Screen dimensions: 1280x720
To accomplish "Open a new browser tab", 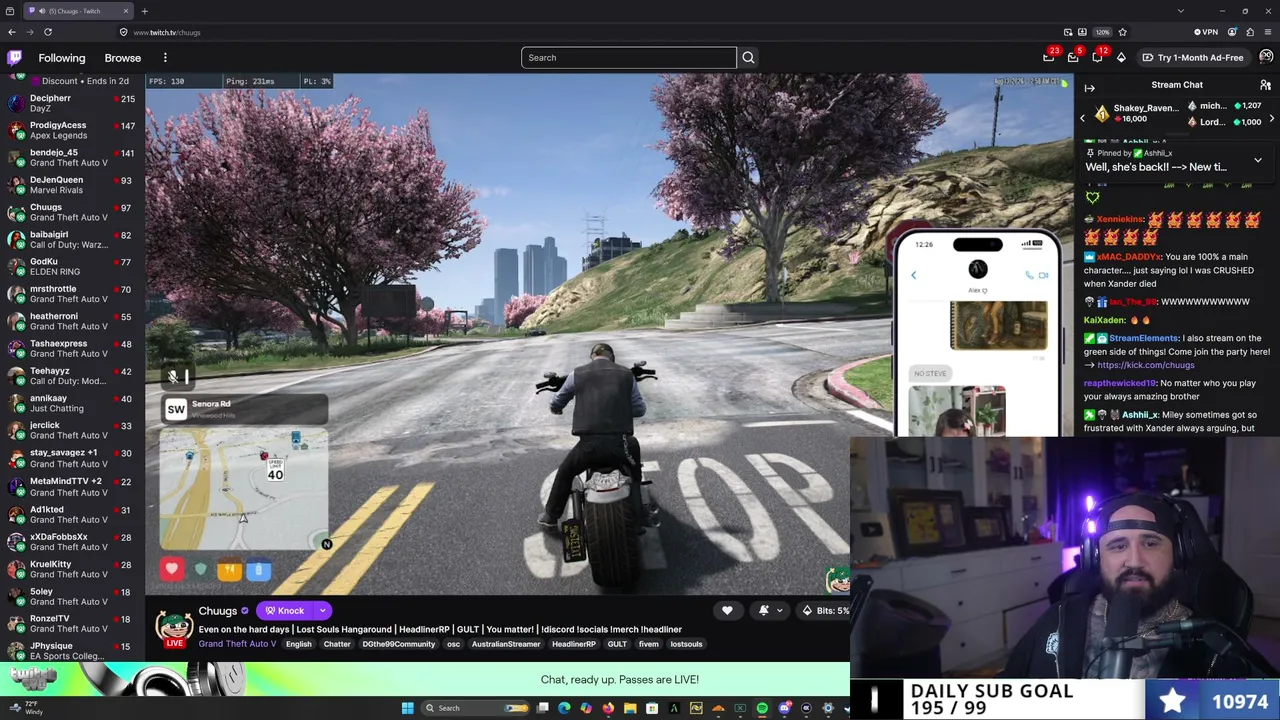I will coord(144,11).
